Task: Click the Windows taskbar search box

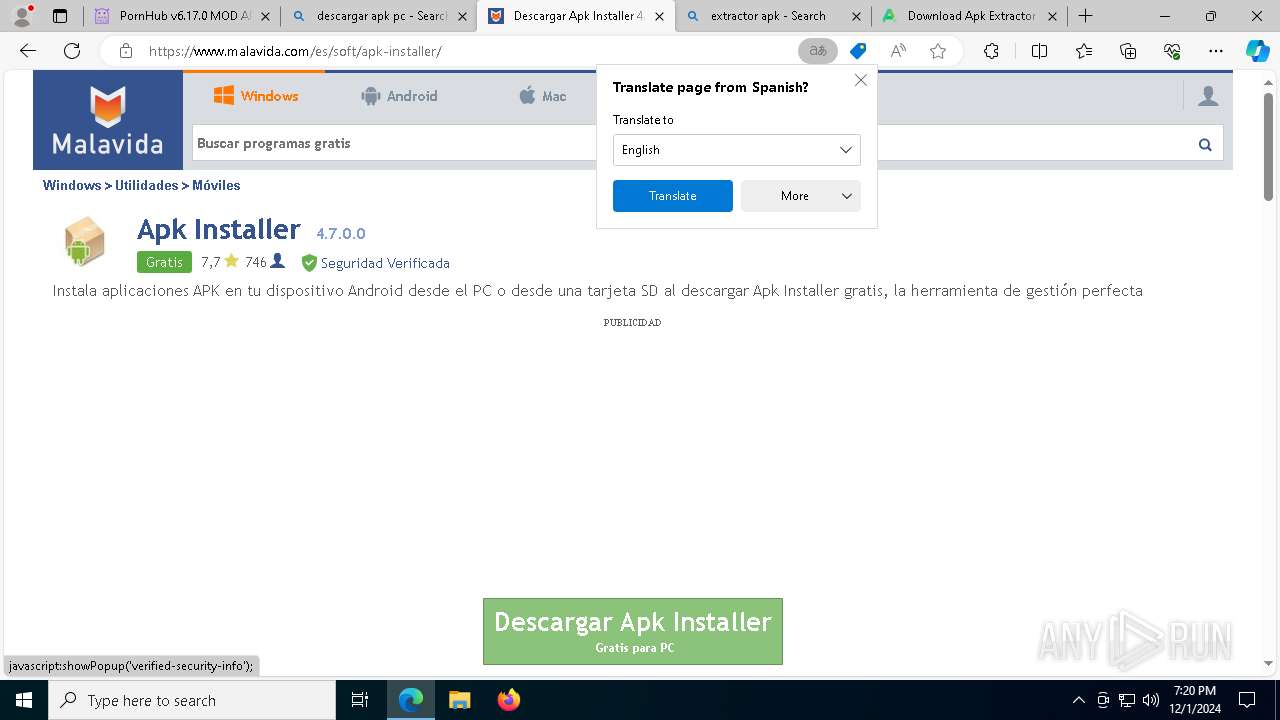Action: point(192,700)
